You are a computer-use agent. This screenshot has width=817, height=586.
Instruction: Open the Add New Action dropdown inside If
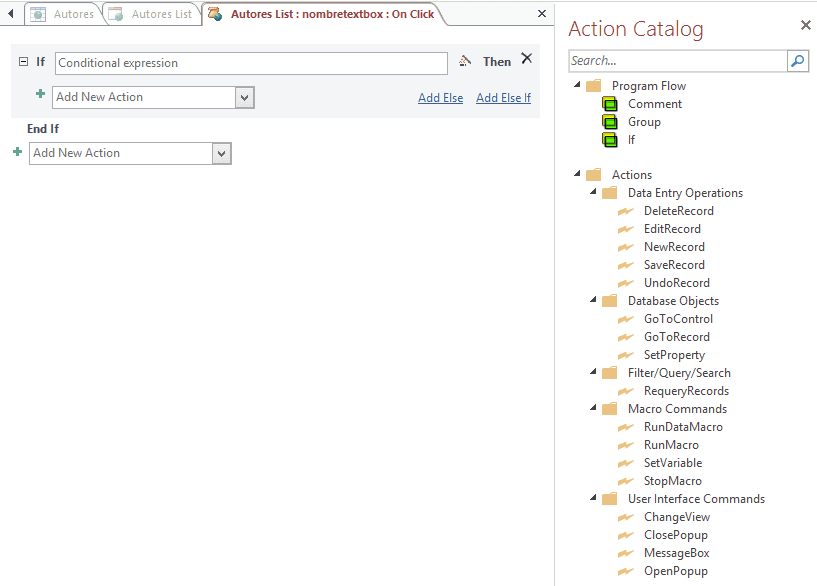[244, 97]
